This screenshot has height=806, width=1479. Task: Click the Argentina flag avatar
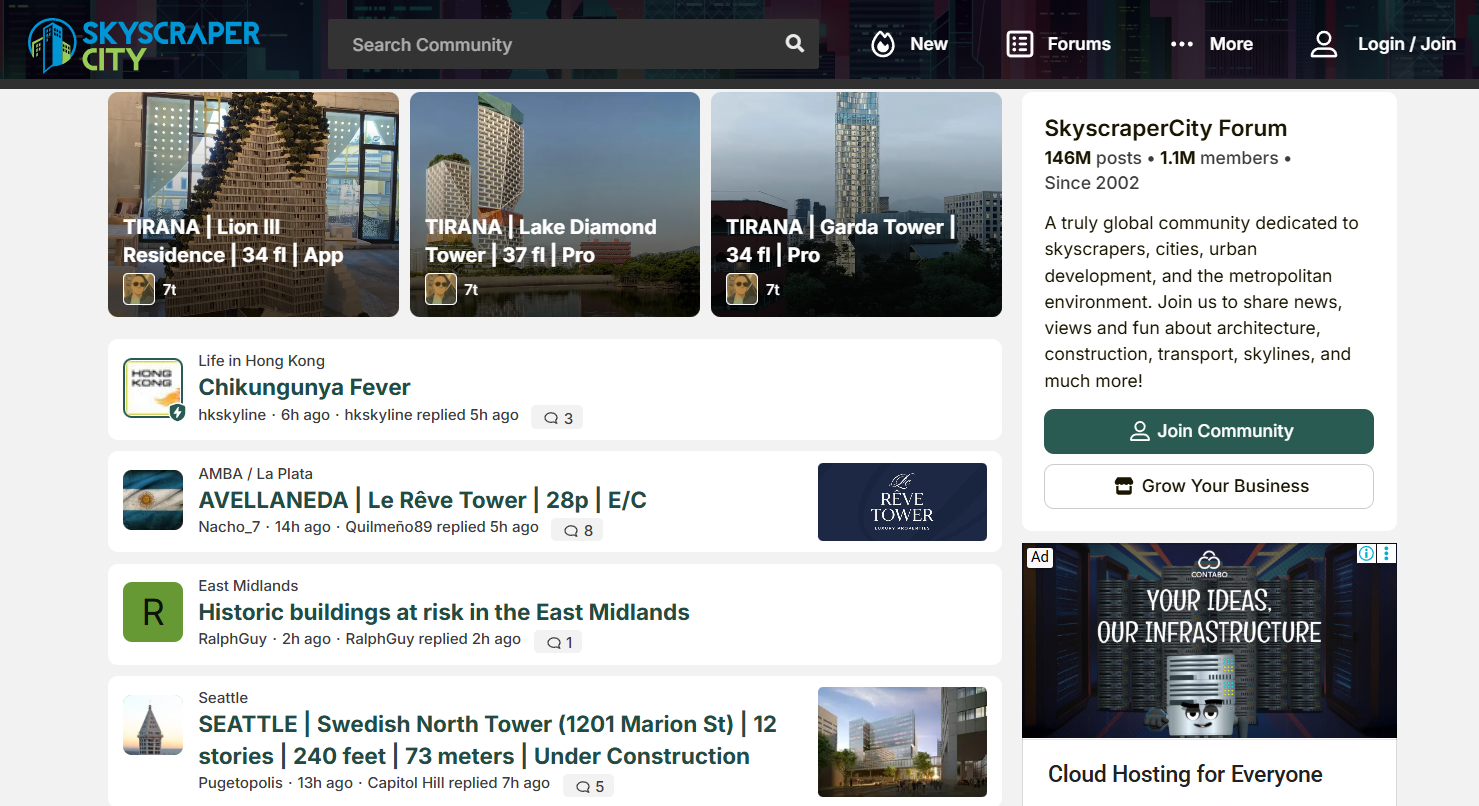[x=153, y=500]
